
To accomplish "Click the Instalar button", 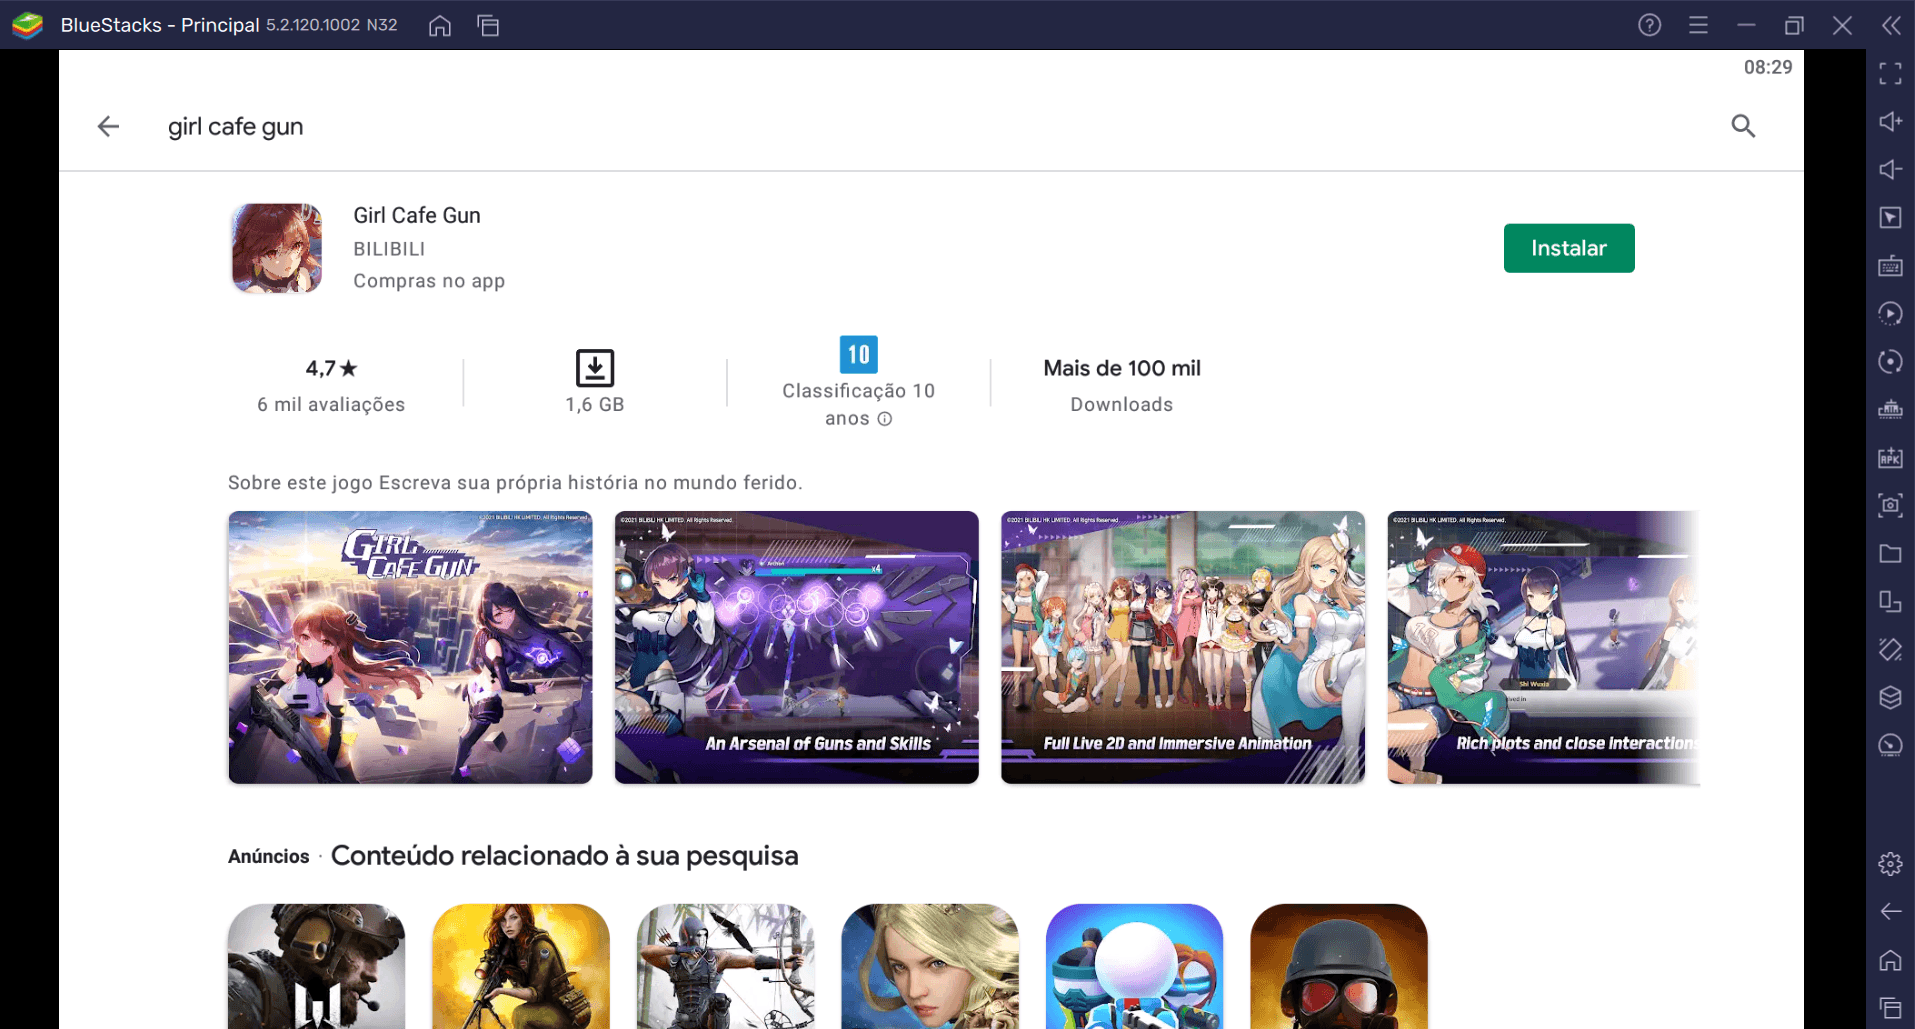I will [x=1568, y=248].
